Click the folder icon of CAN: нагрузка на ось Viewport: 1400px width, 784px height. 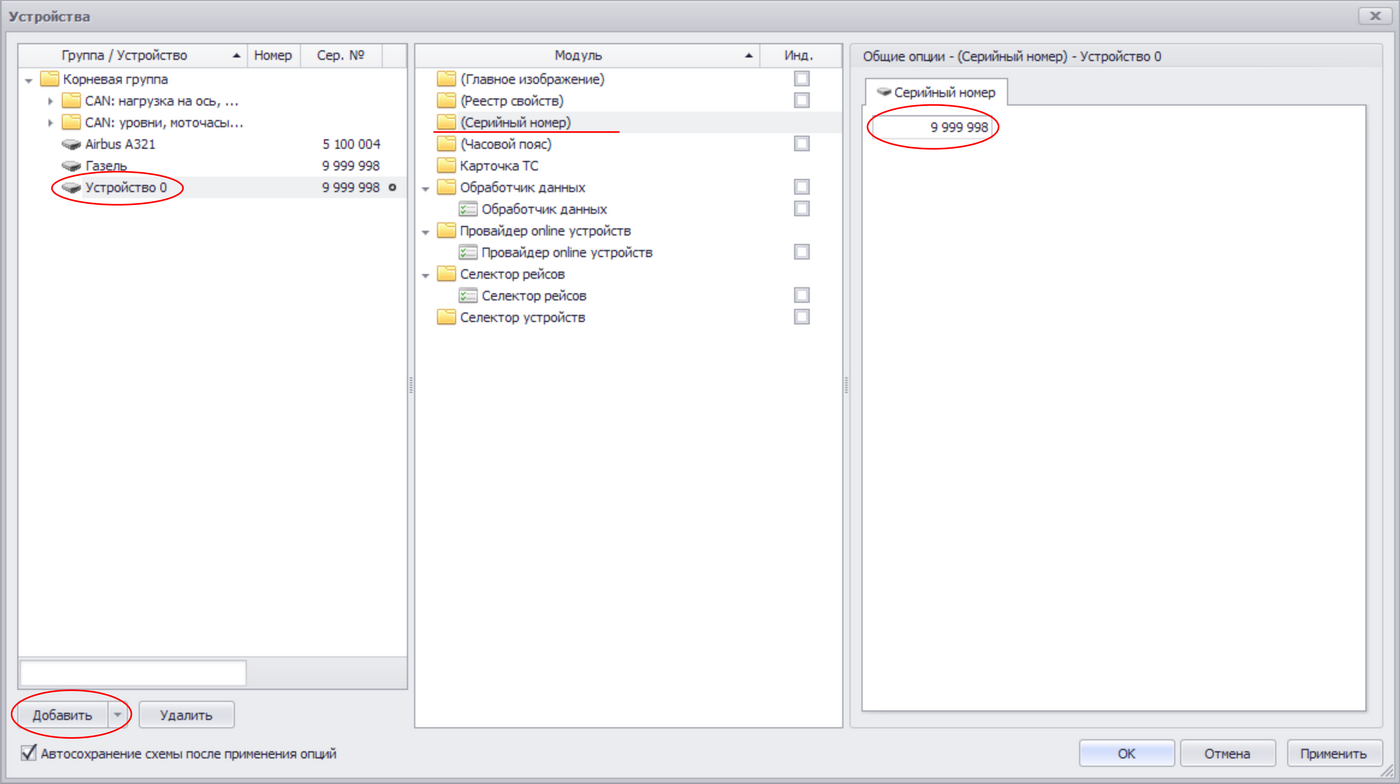[x=71, y=101]
